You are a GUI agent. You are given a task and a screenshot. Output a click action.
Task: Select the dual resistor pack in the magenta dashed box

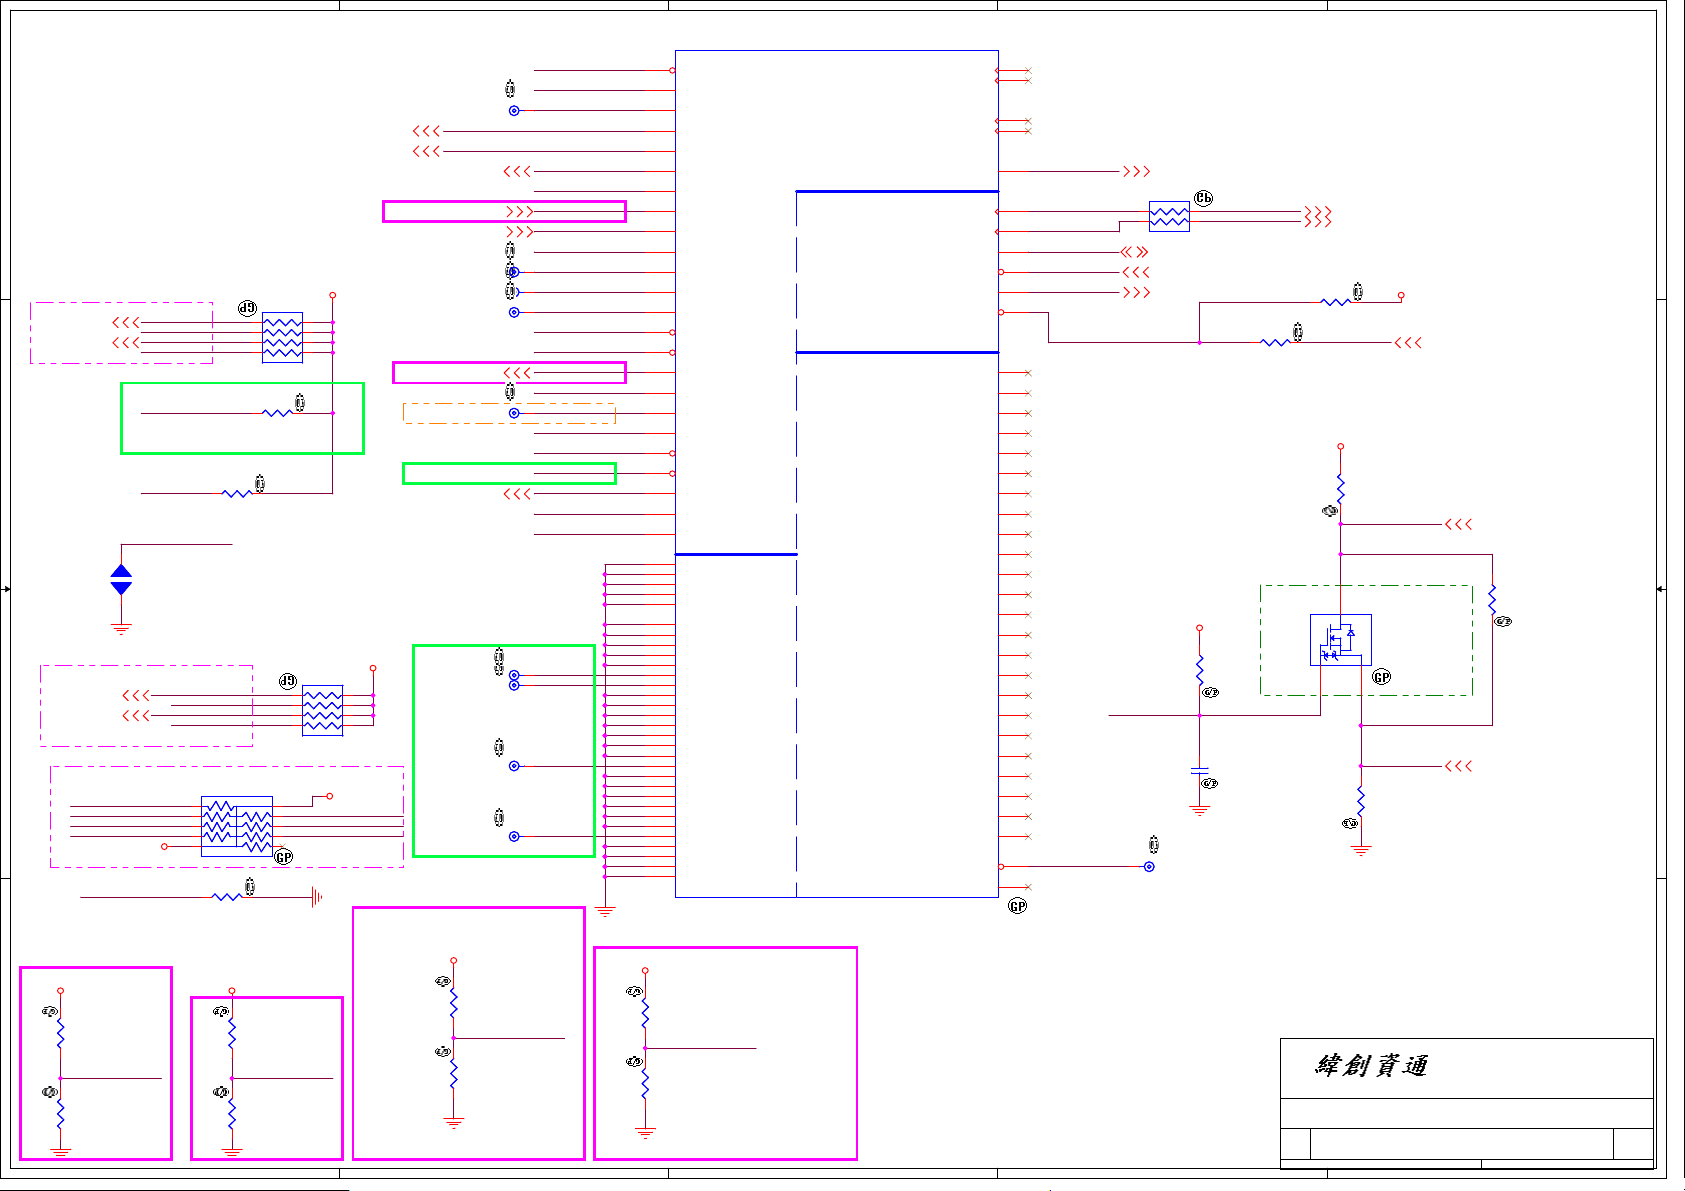click(237, 826)
